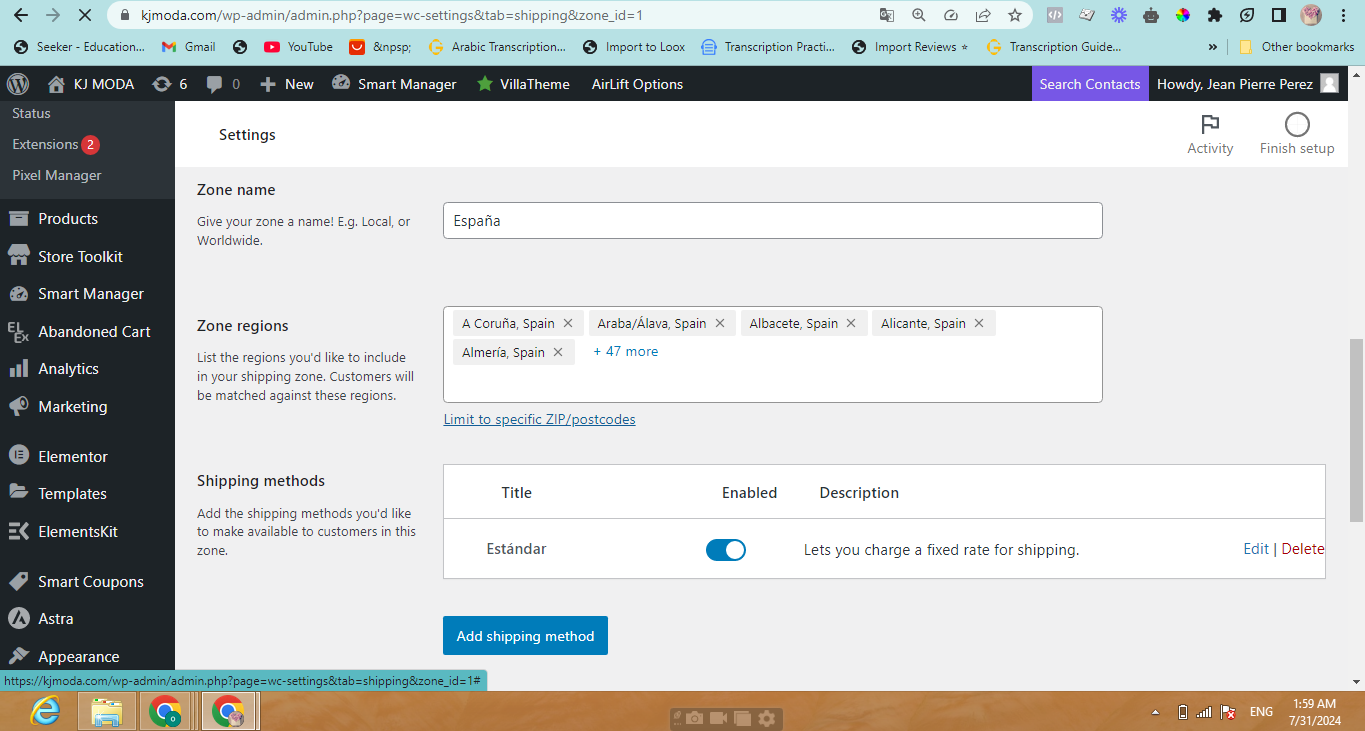Image resolution: width=1365 pixels, height=731 pixels.
Task: Open the Chrome extensions puzzle icon
Action: pyautogui.click(x=1215, y=15)
